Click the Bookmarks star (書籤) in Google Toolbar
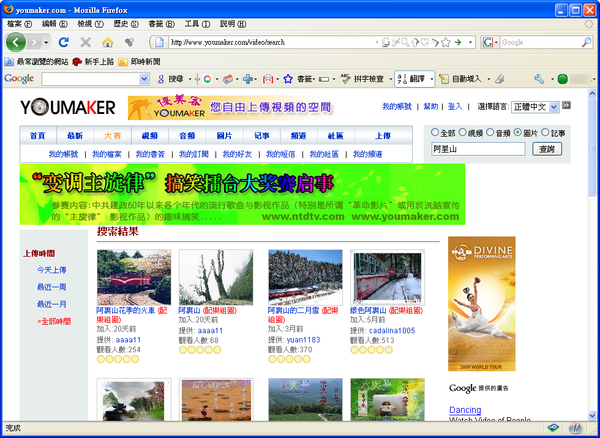The width and height of the screenshot is (600, 438). [288, 79]
